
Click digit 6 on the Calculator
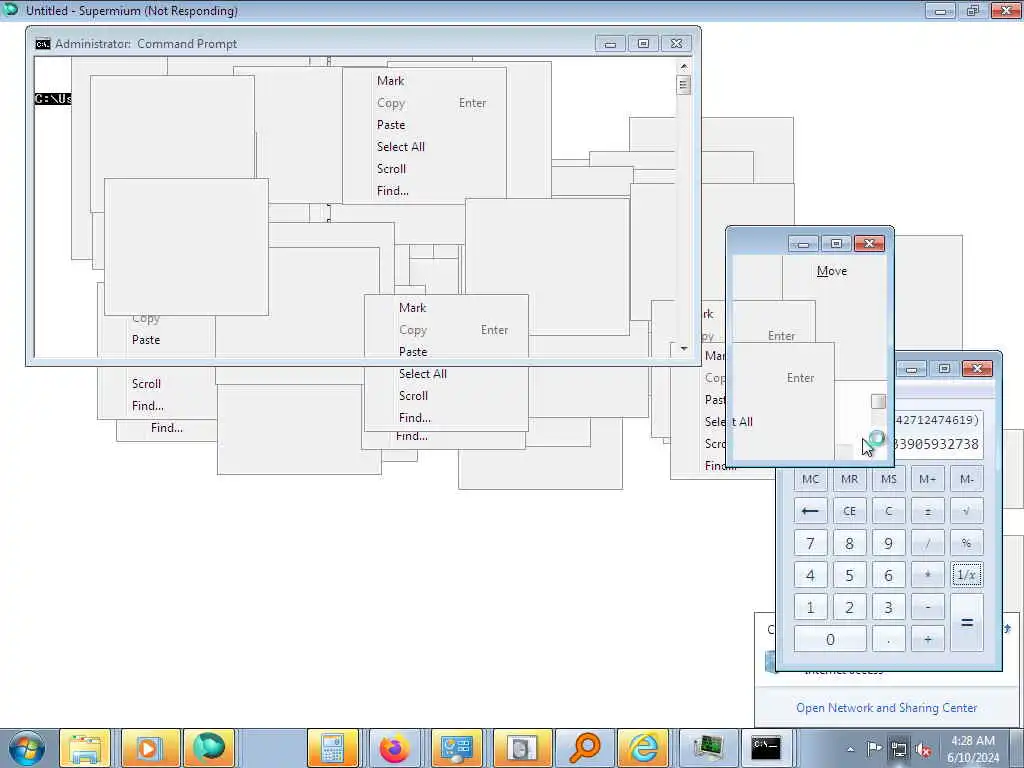pyautogui.click(x=889, y=575)
